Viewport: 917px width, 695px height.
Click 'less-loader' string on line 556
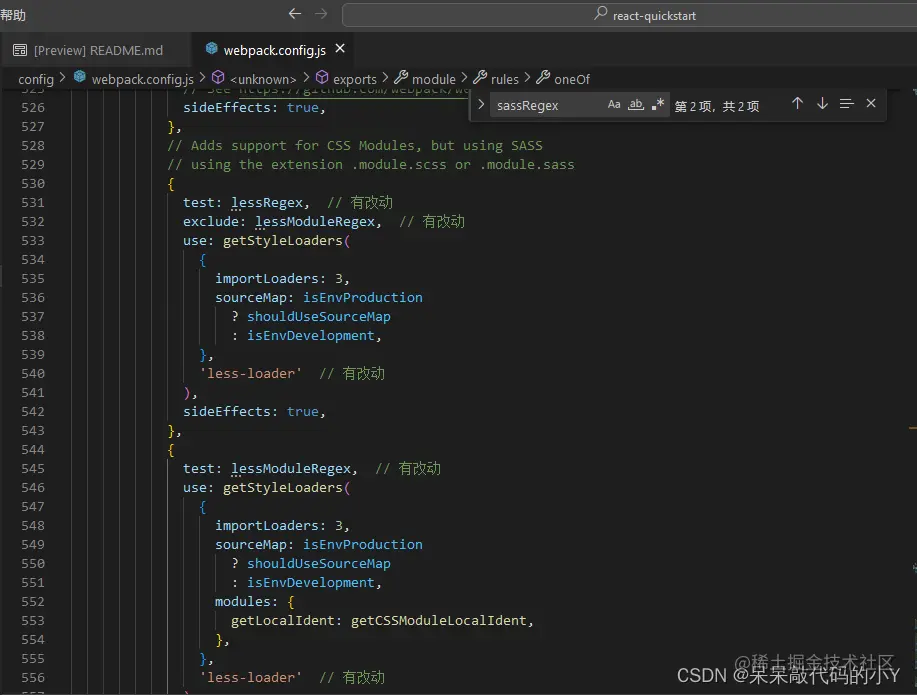pos(251,678)
